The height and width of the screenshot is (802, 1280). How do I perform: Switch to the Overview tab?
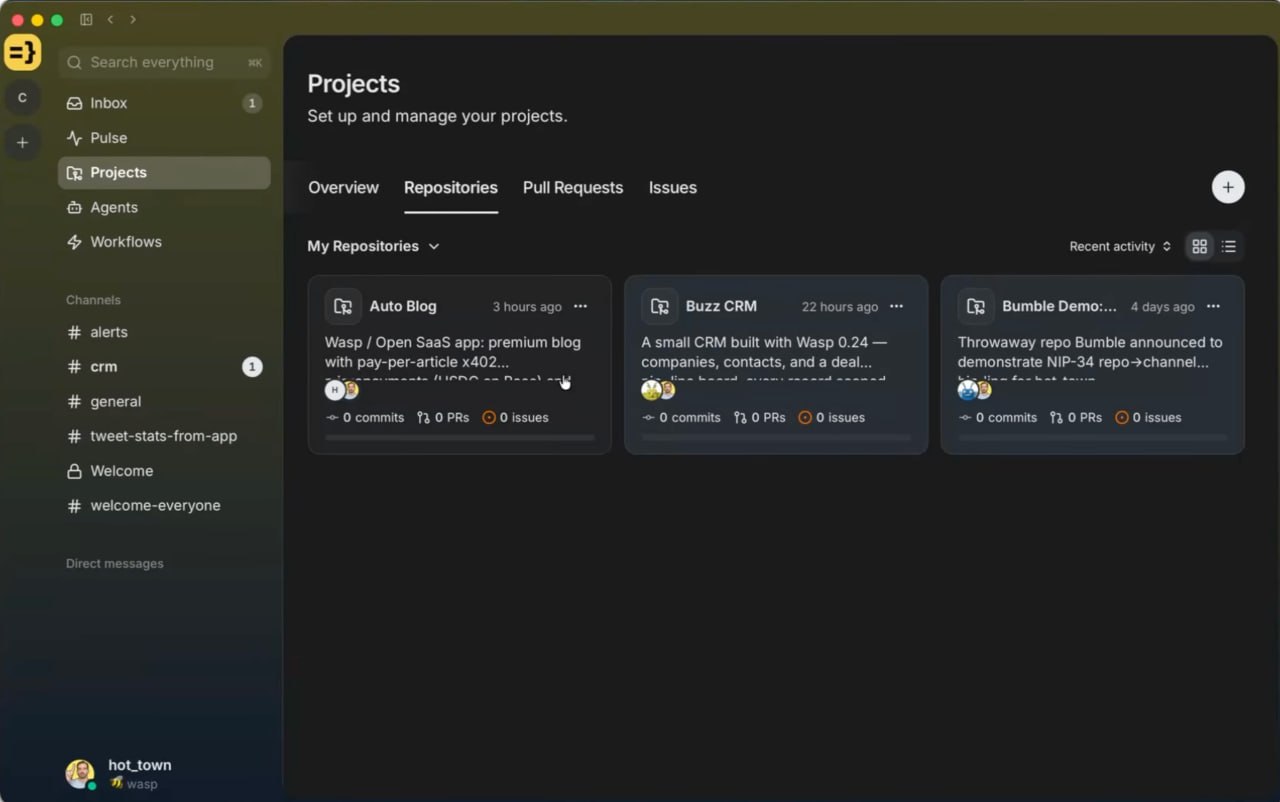pyautogui.click(x=343, y=187)
